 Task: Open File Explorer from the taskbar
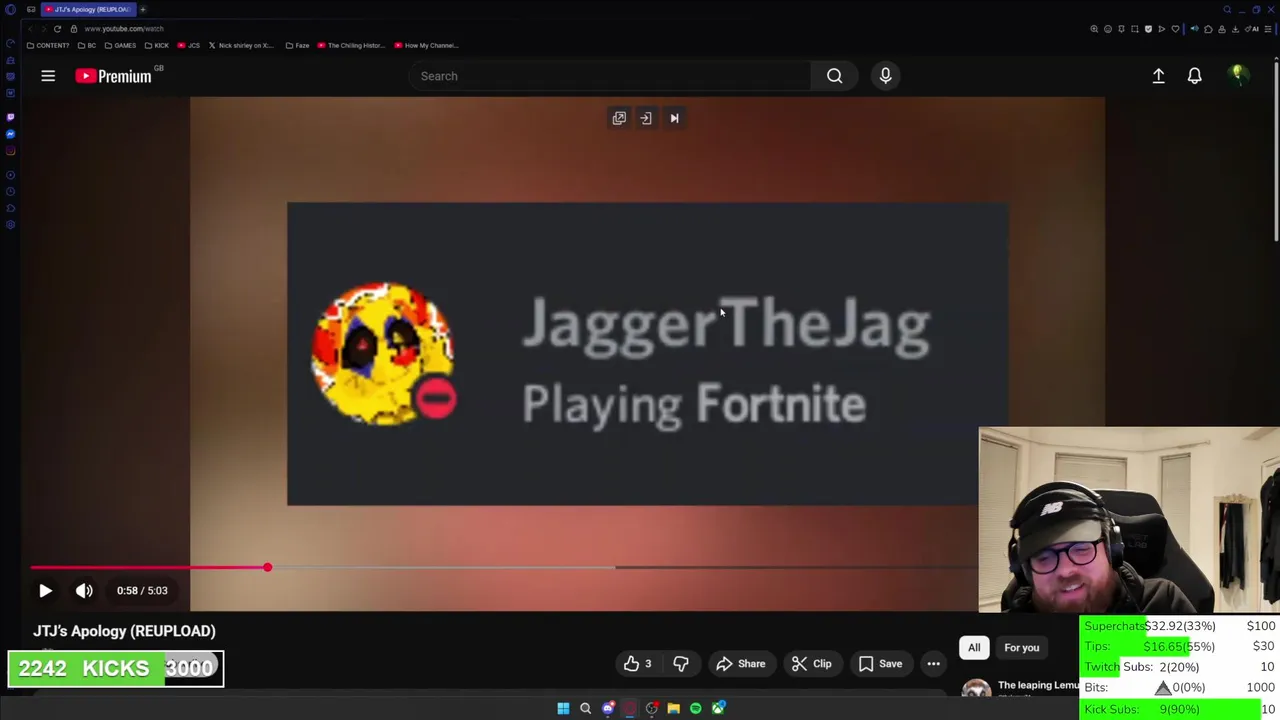[673, 708]
